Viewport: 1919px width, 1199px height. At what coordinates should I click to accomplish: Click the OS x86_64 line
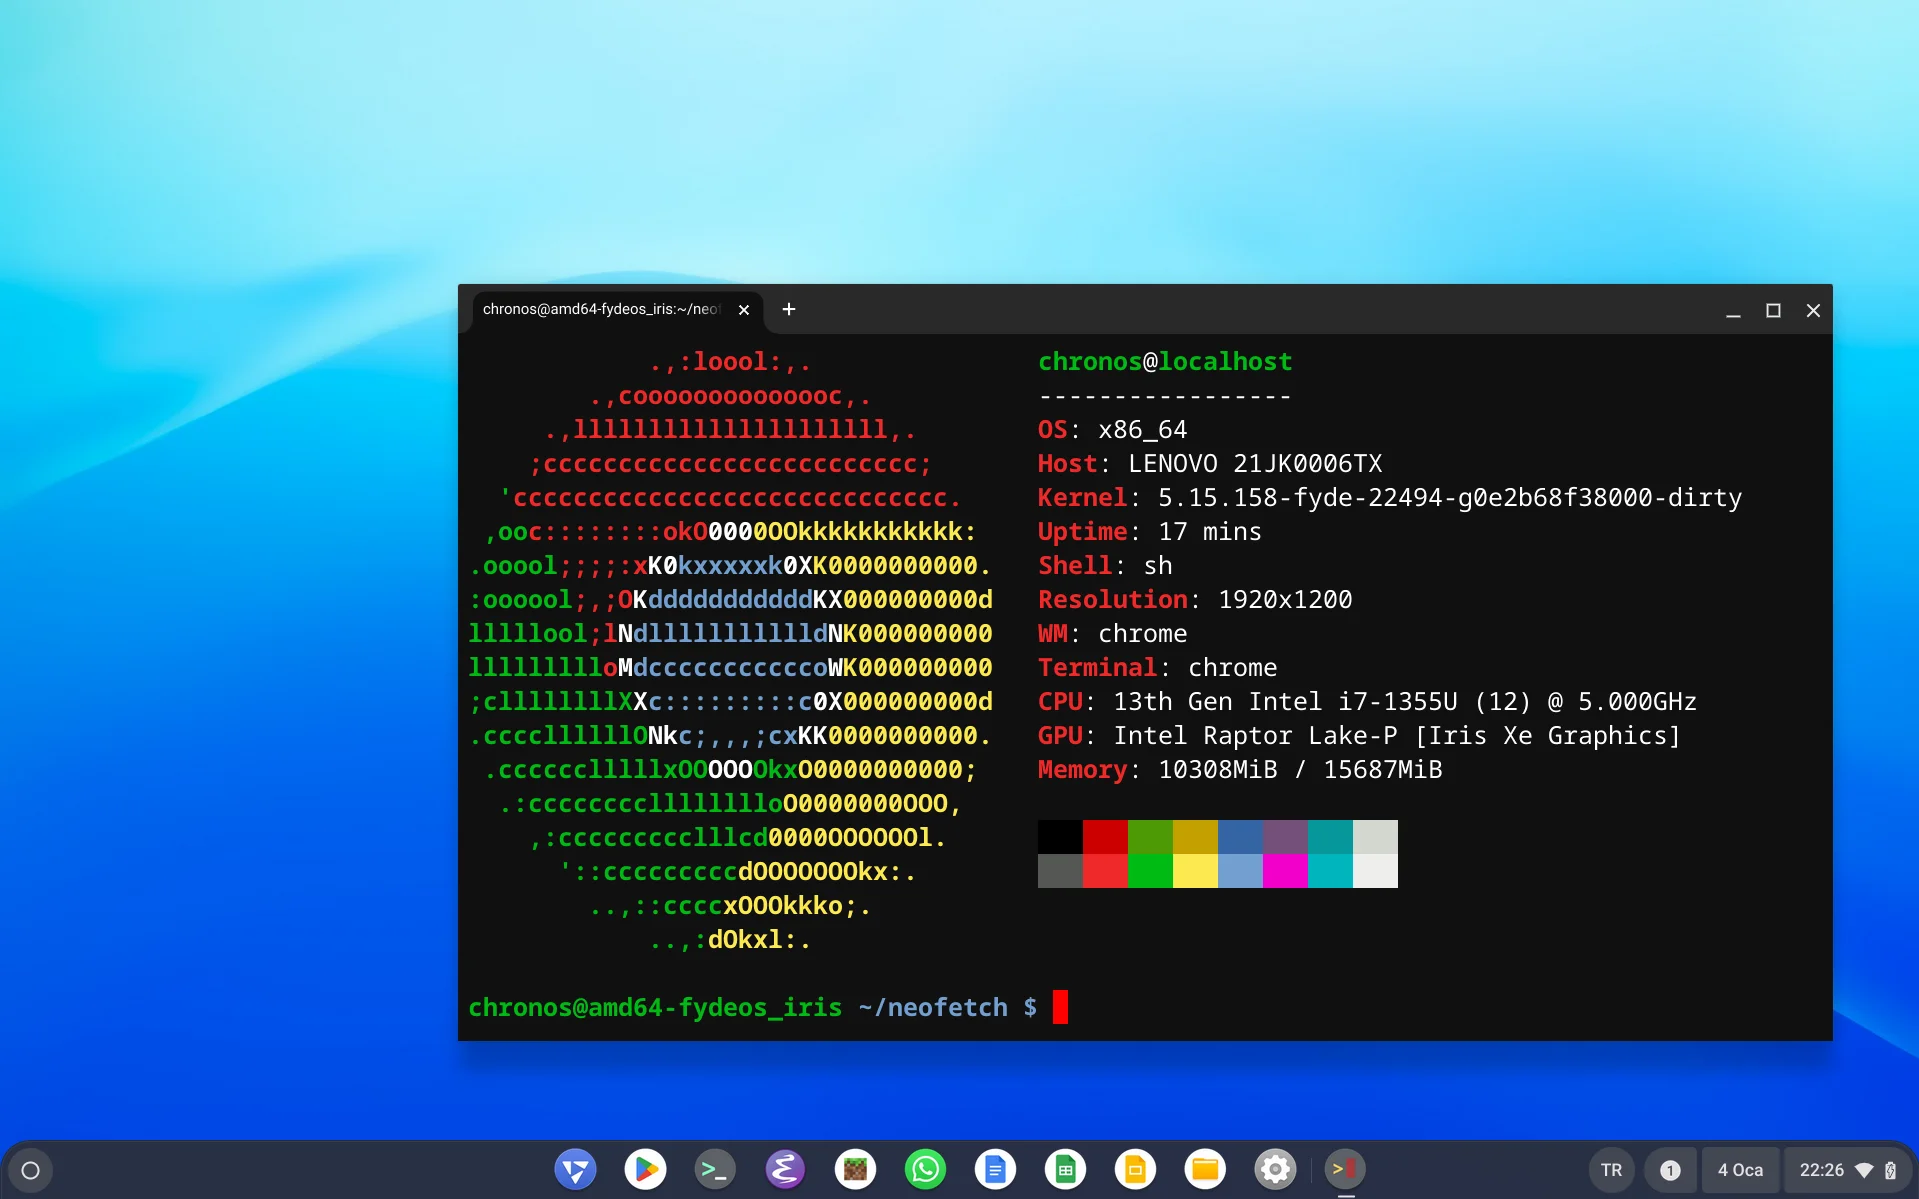click(x=1113, y=430)
